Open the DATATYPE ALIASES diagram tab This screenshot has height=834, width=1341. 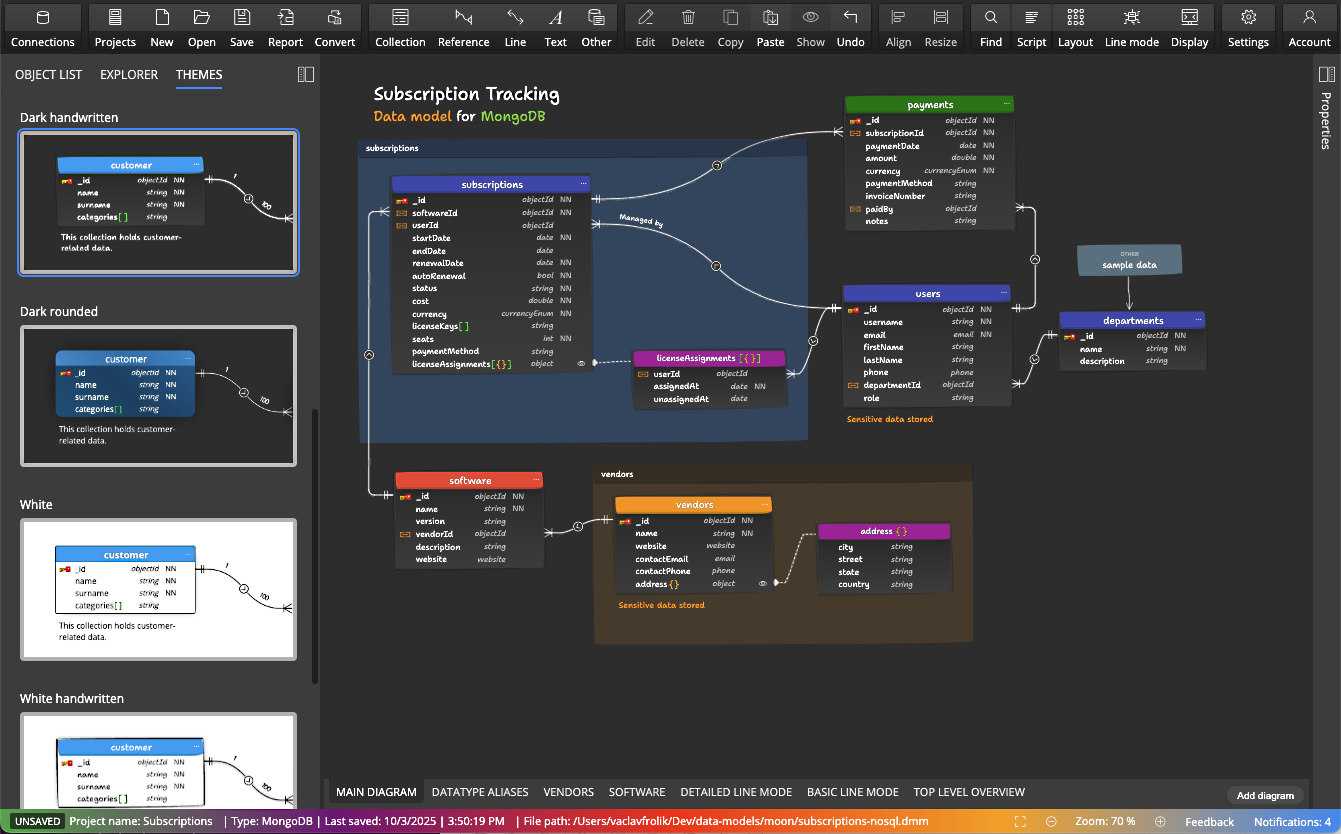click(480, 792)
